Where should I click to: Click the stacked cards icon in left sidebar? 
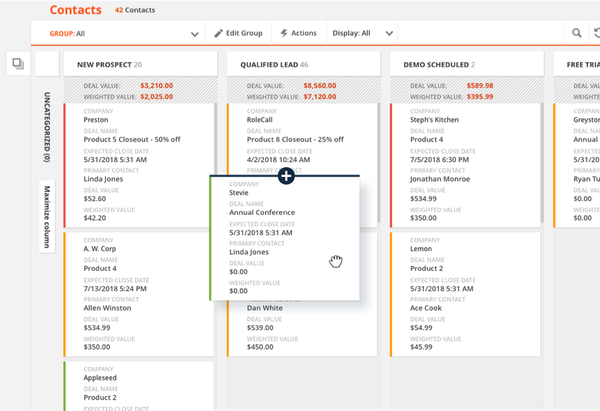[x=17, y=64]
